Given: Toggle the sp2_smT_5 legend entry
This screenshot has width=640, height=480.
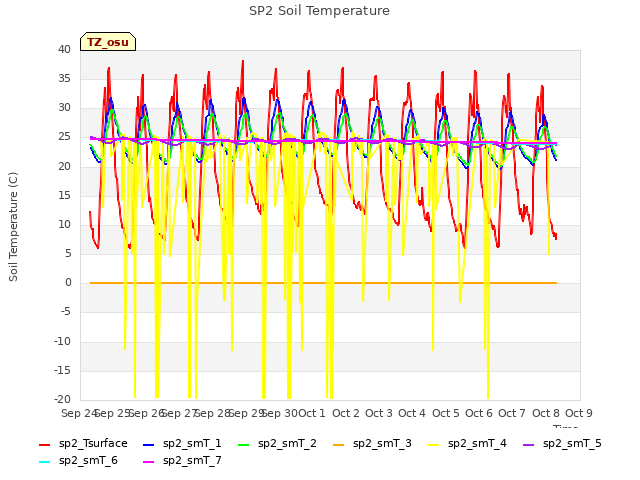Looking at the screenshot, I should (562, 444).
